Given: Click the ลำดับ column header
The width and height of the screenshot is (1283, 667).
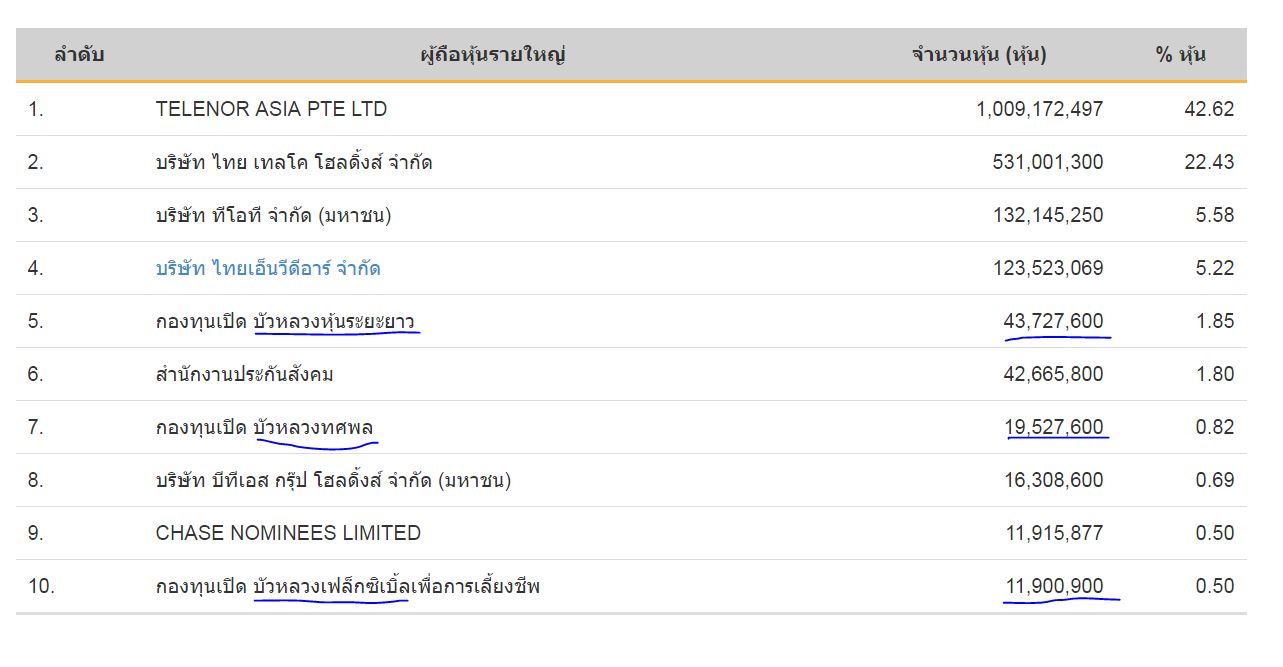Looking at the screenshot, I should click(x=79, y=55).
